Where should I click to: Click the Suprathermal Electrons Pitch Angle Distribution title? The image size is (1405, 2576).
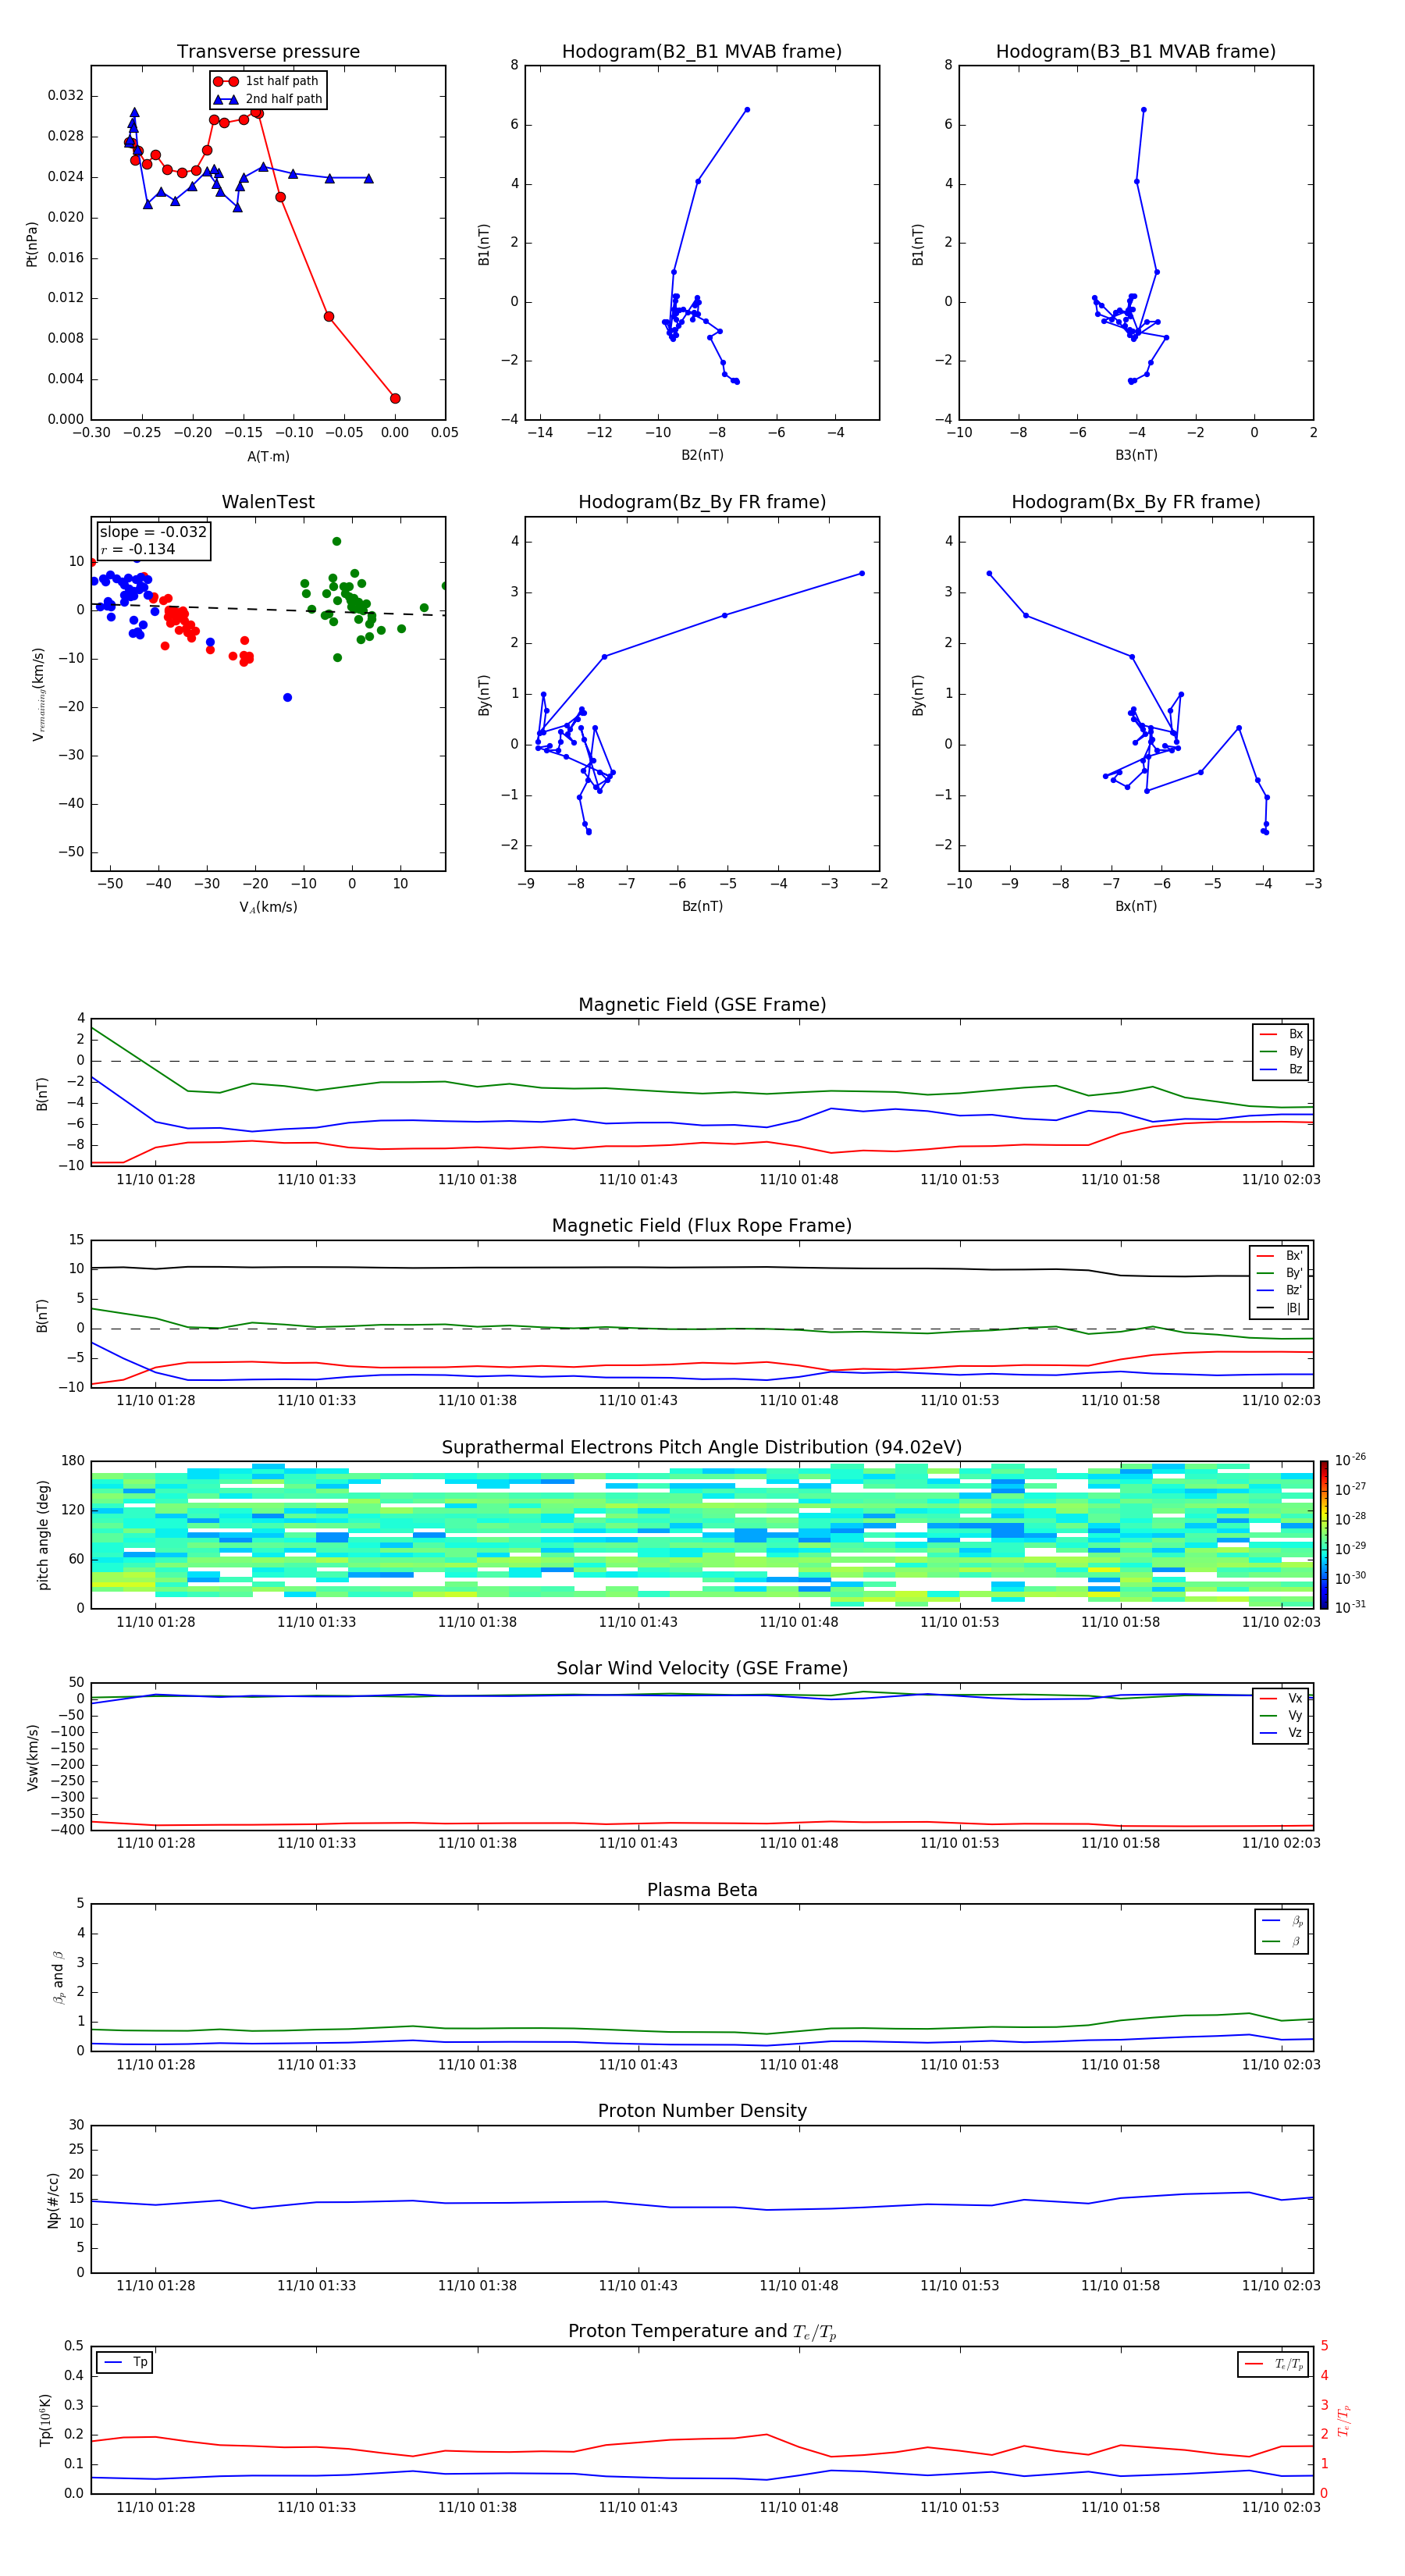click(702, 1448)
